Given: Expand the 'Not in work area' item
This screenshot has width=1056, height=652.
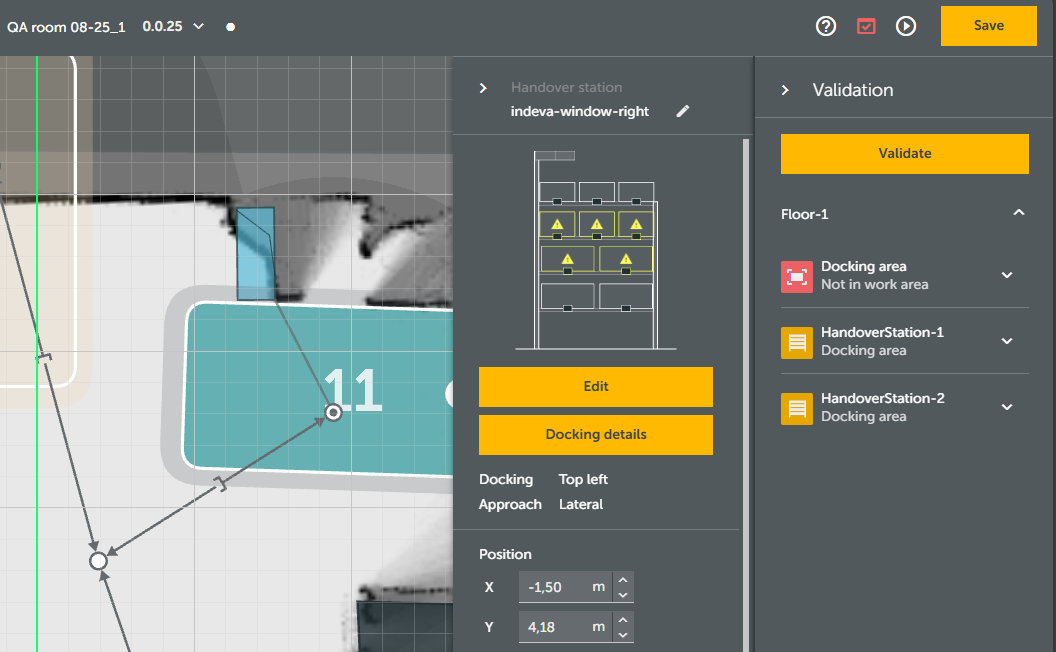Looking at the screenshot, I should tap(1007, 275).
